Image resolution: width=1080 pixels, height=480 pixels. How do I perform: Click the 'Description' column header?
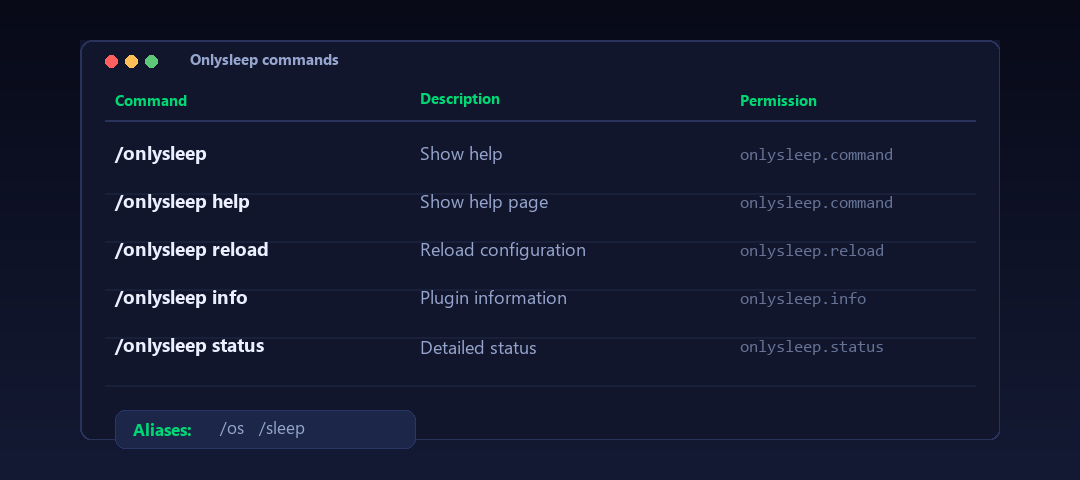tap(460, 99)
